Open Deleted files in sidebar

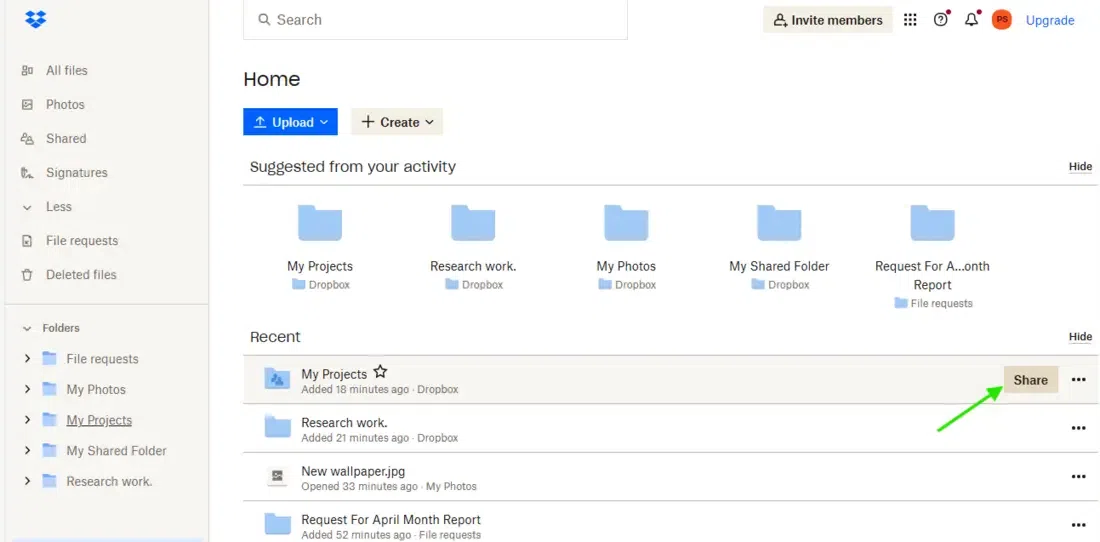pyautogui.click(x=80, y=275)
